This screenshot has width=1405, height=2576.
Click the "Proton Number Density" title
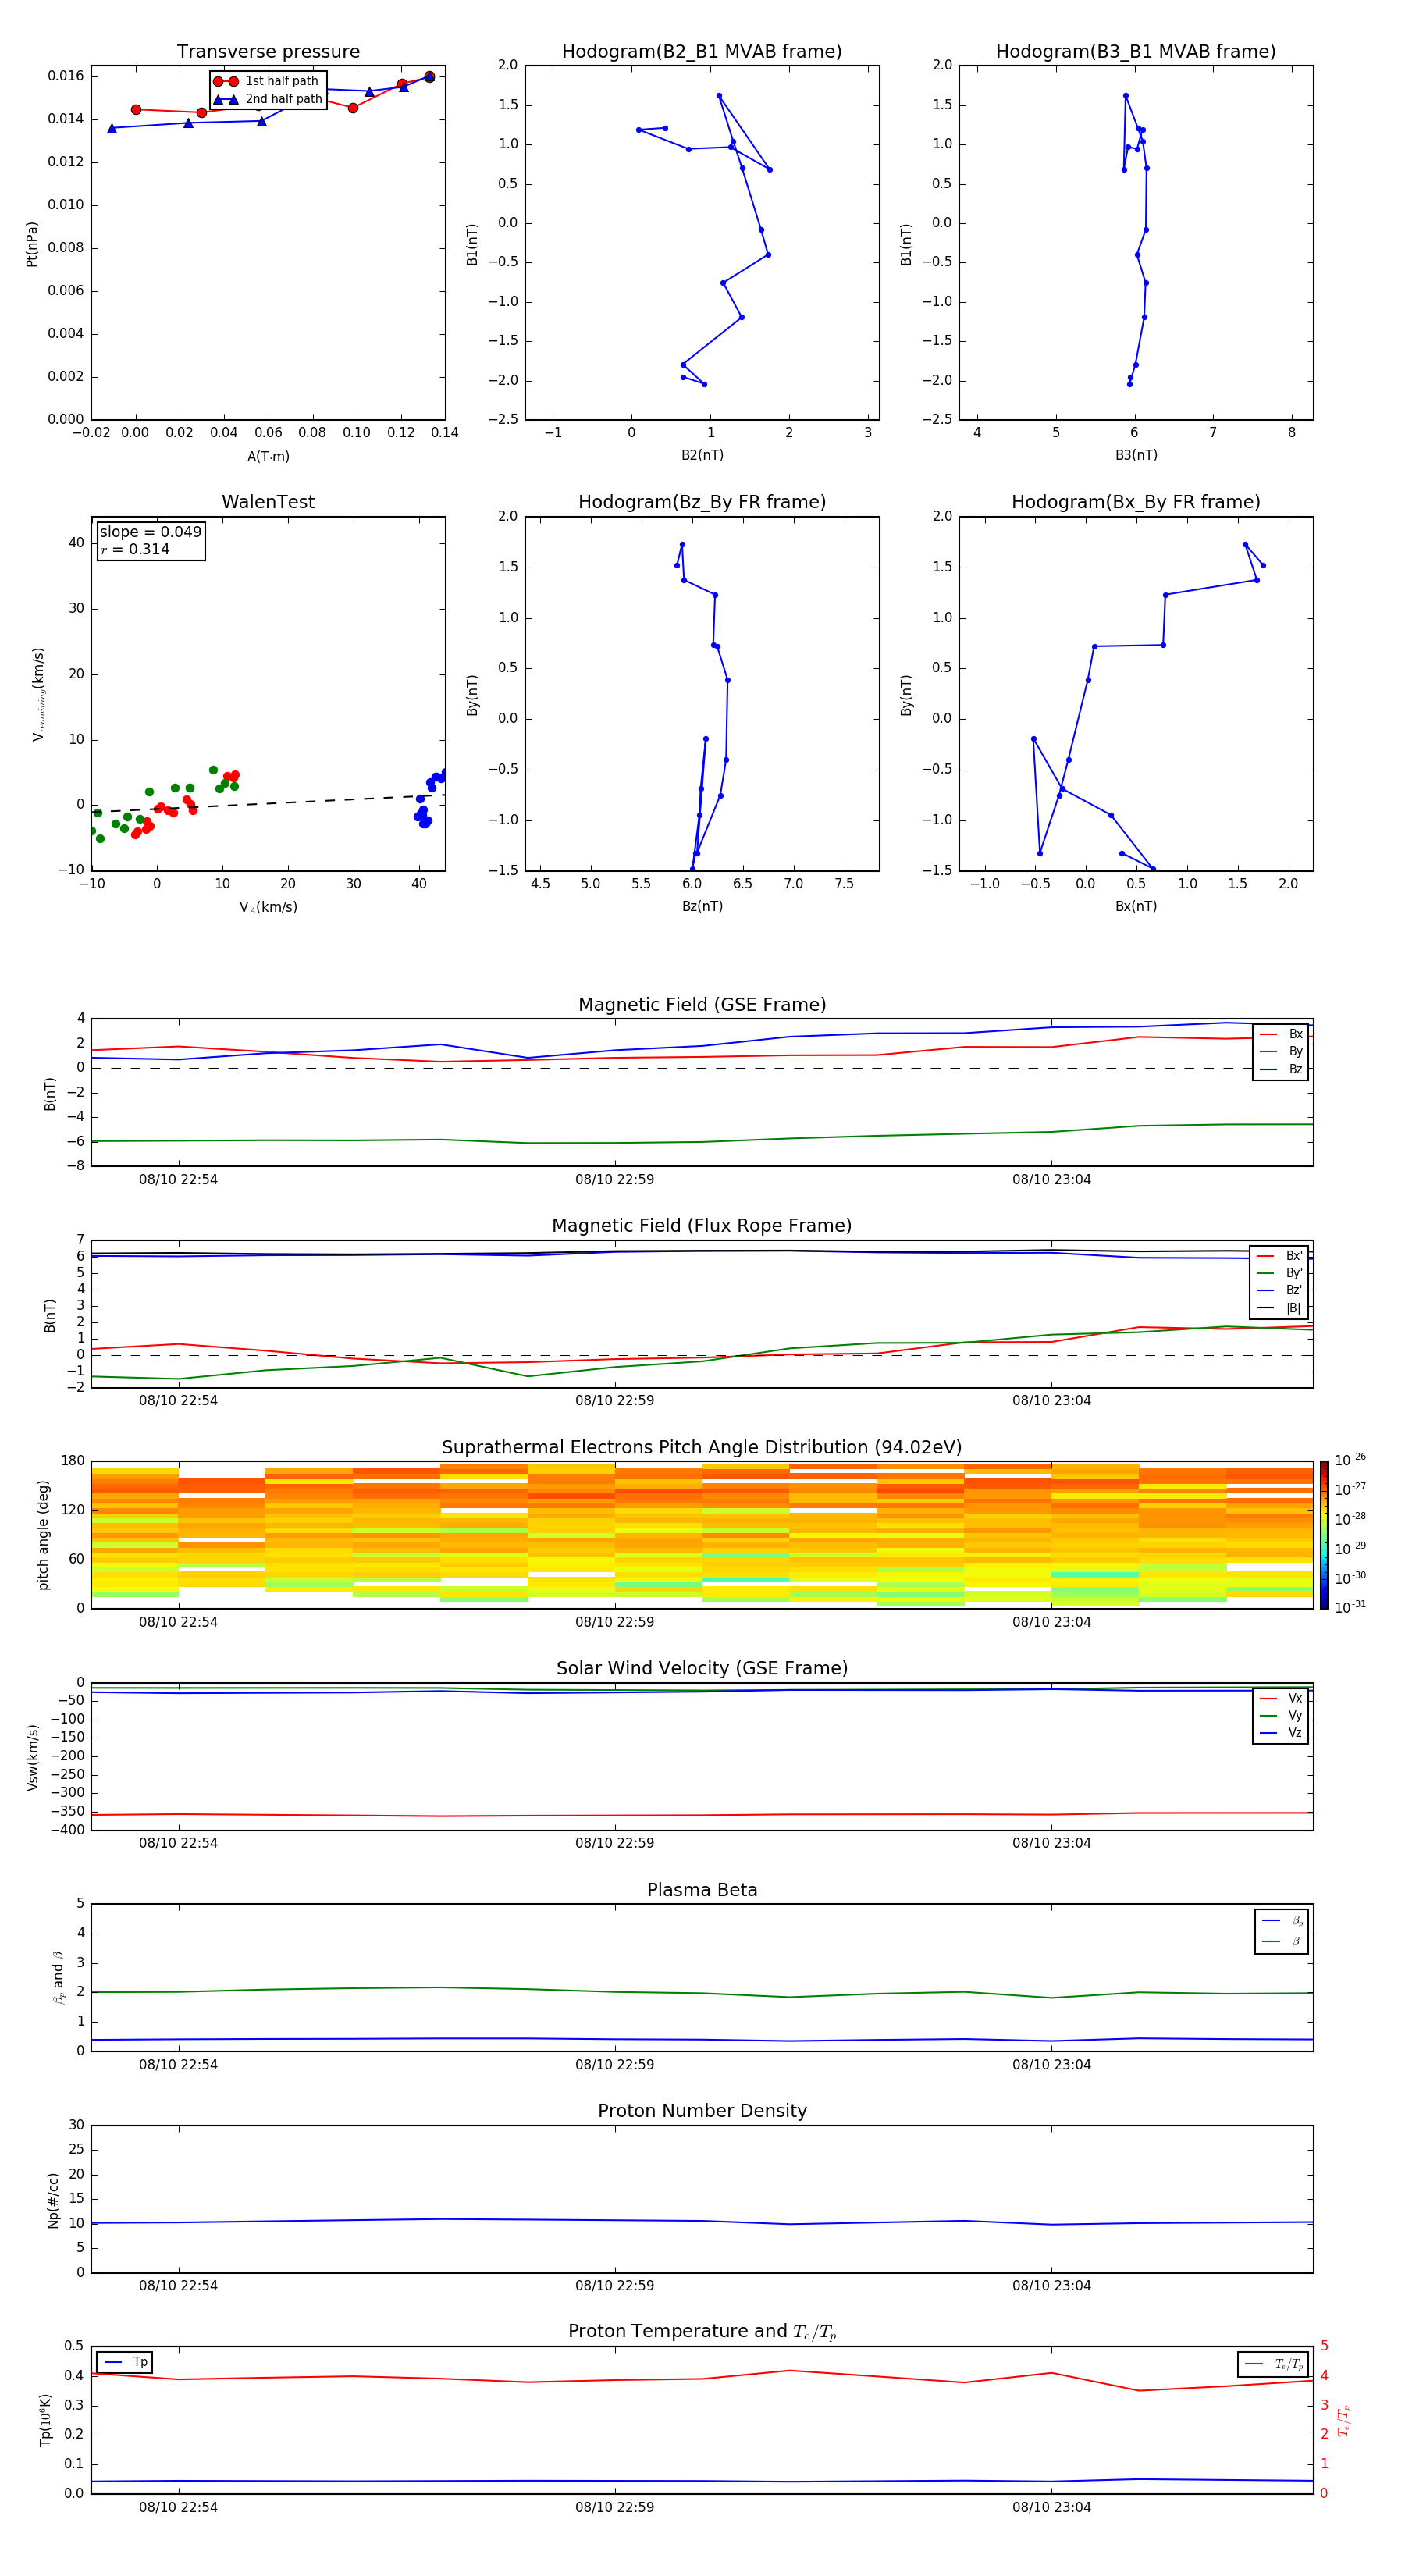pos(702,2111)
